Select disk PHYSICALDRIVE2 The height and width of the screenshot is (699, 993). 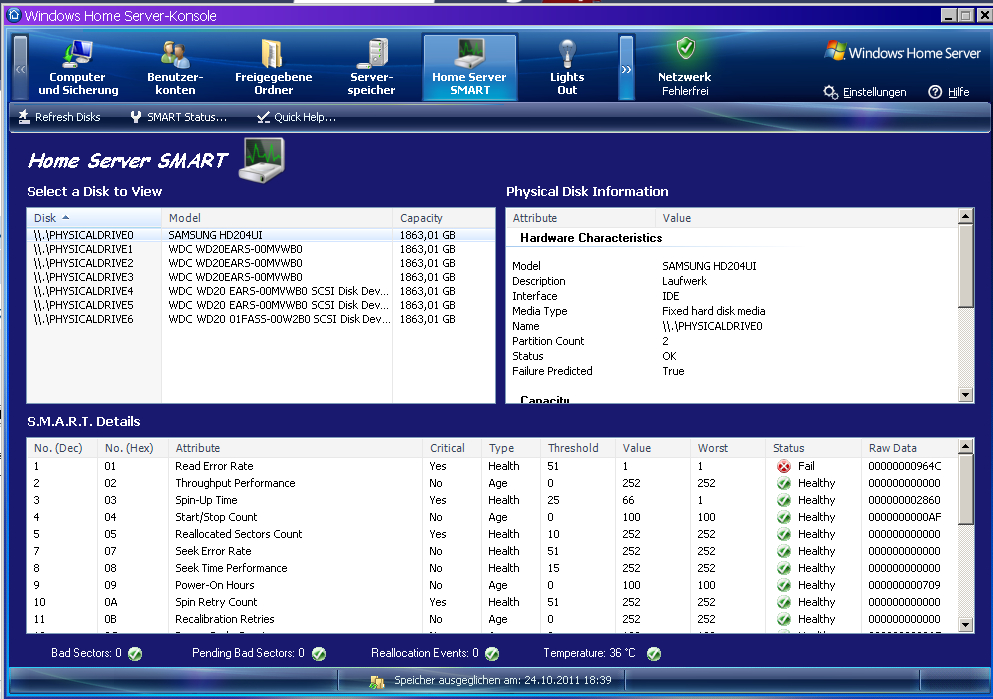260,263
